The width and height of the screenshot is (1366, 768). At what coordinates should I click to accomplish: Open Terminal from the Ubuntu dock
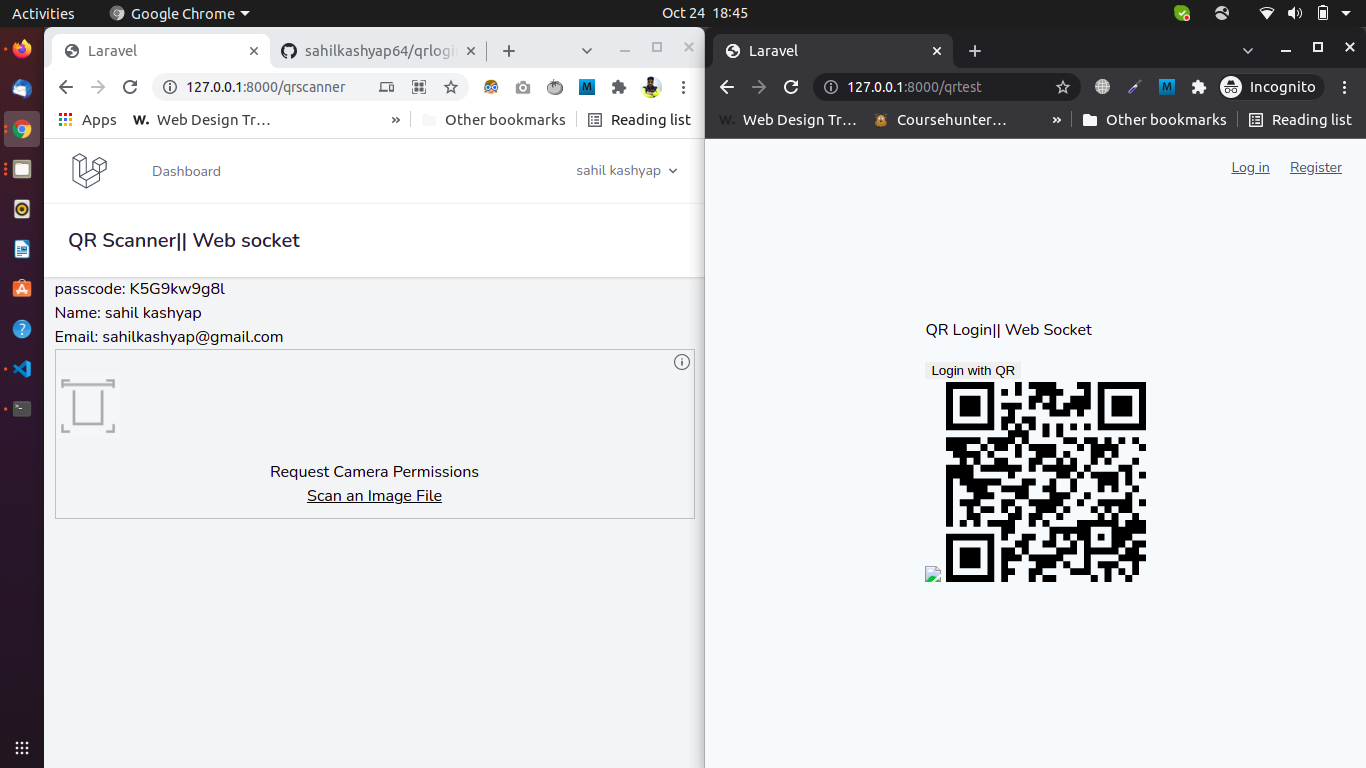[x=22, y=409]
